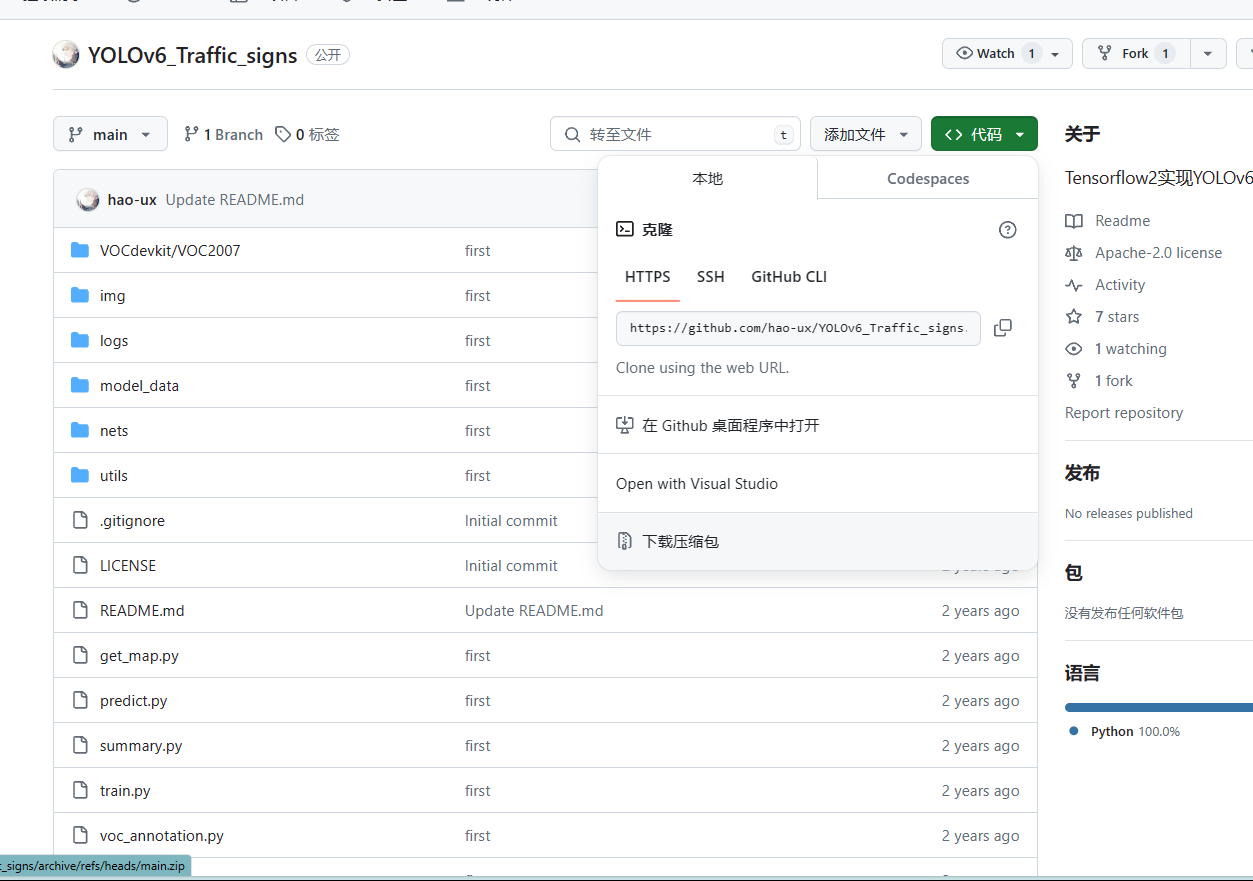Viewport: 1253px width, 881px height.
Task: Open the get_map.py file
Action: coord(139,655)
